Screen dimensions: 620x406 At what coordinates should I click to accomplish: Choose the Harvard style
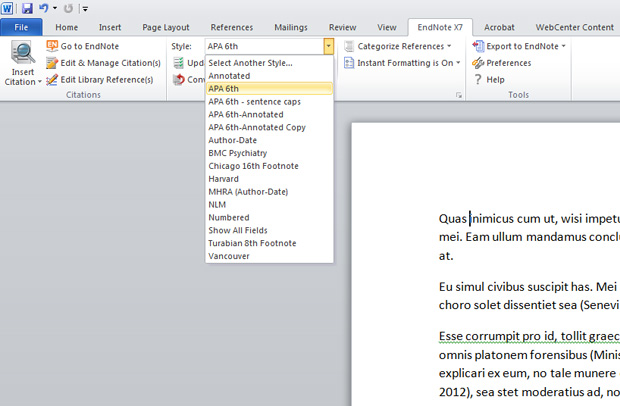[269, 179]
